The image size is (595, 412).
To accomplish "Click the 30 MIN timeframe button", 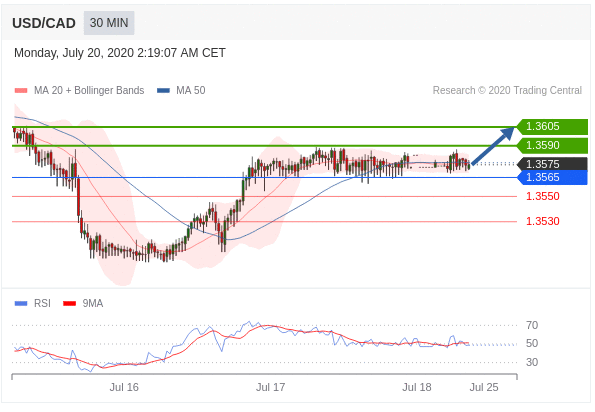I will click(109, 23).
